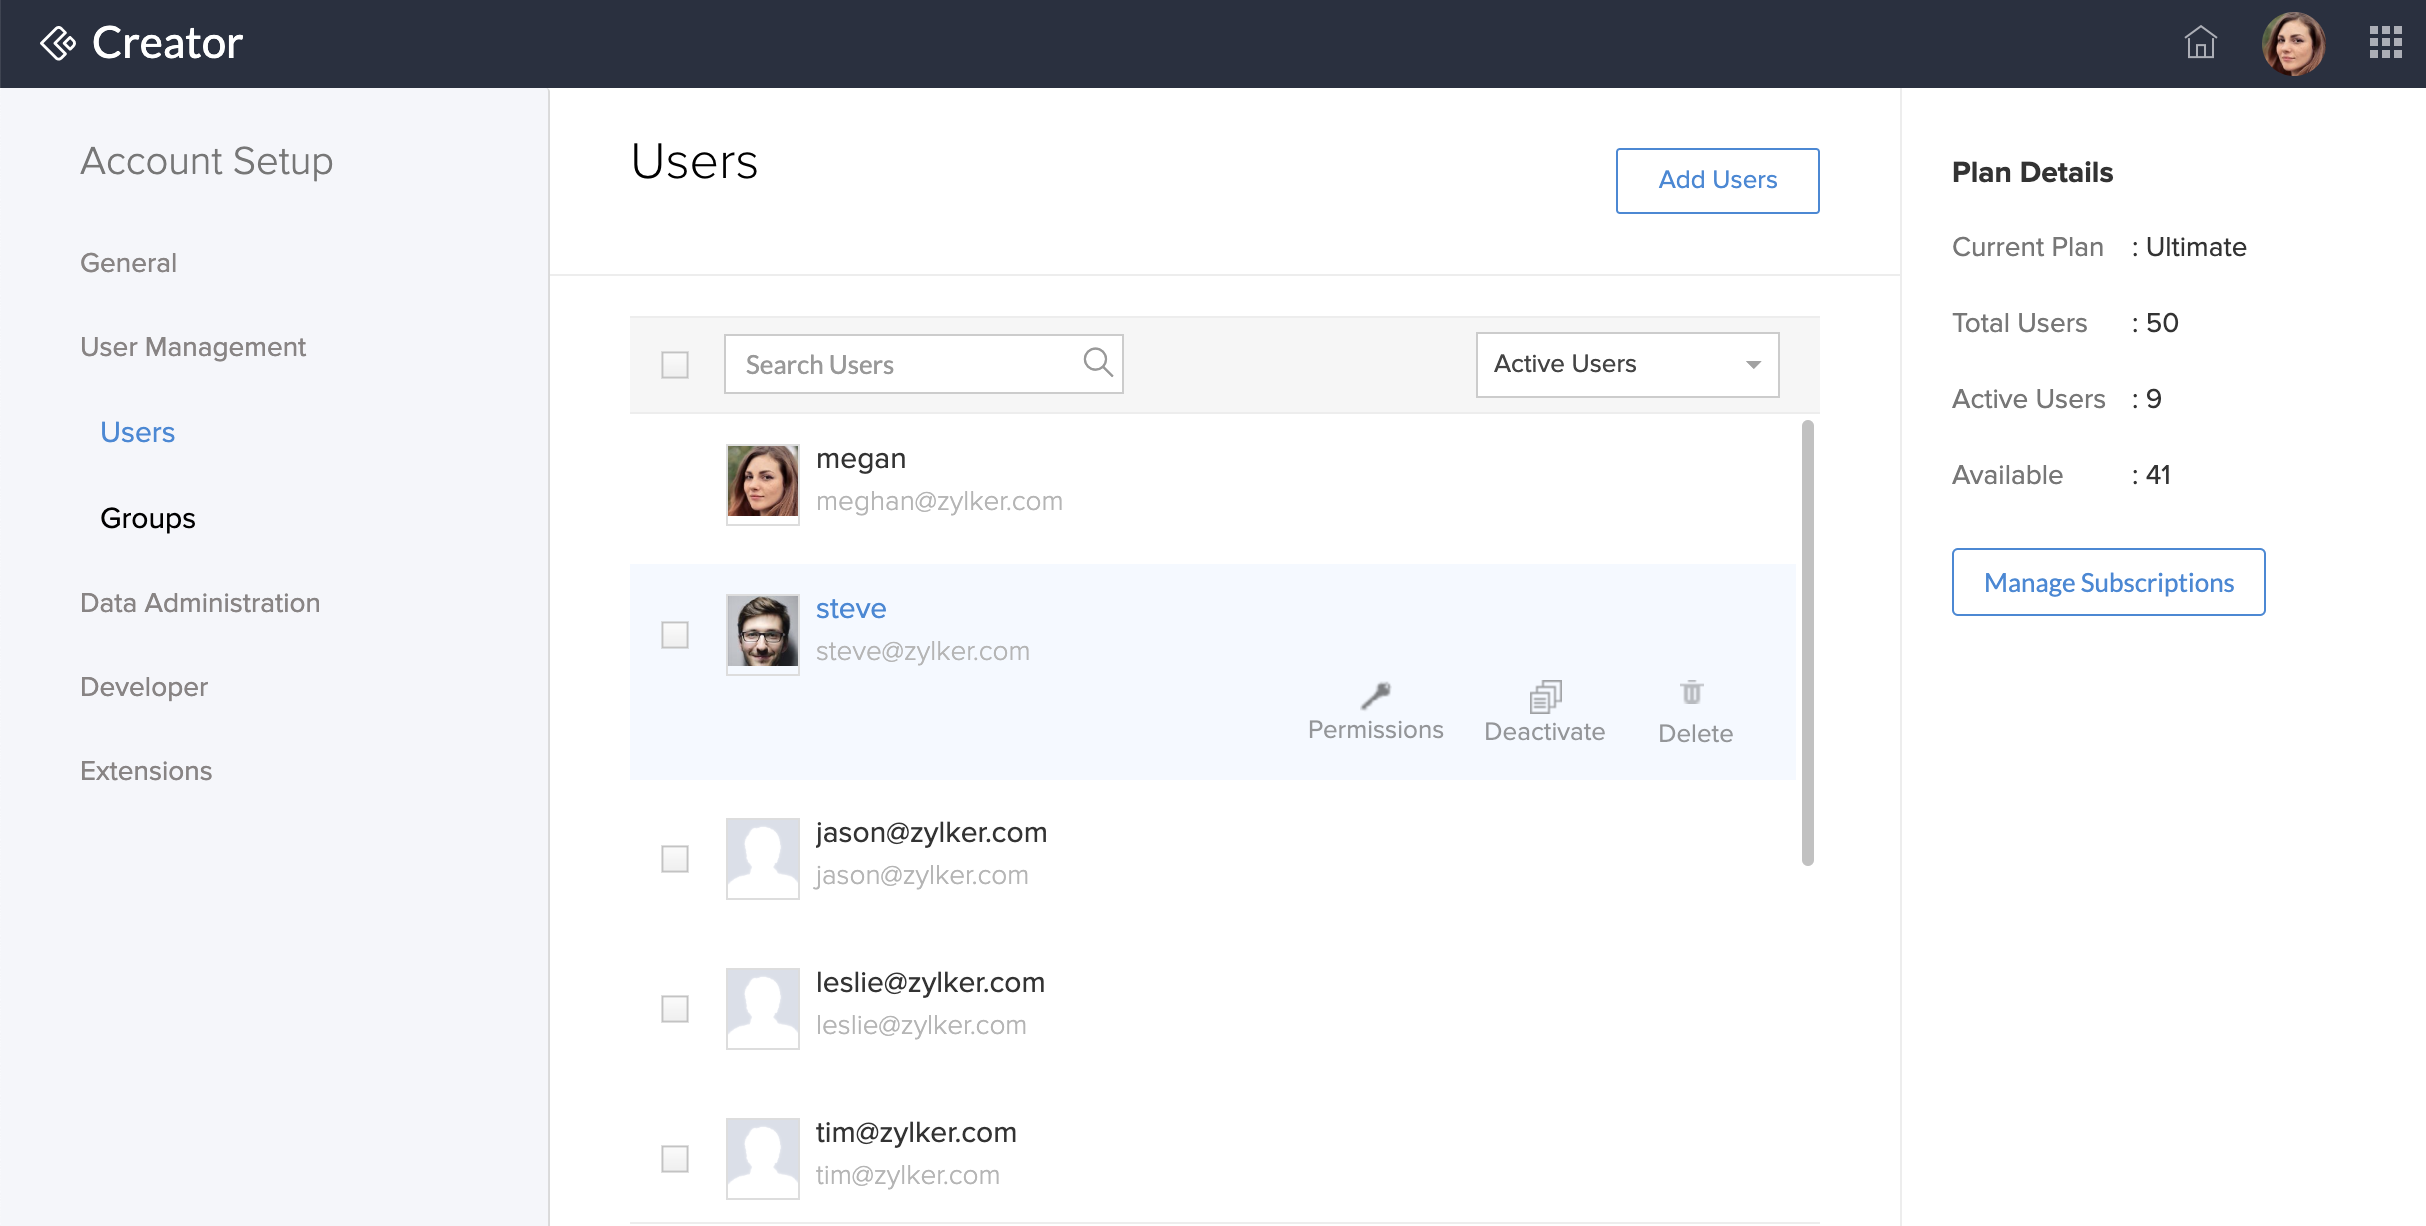This screenshot has height=1226, width=2426.
Task: Click the Current Plan Ultimate value
Action: pos(2196,247)
